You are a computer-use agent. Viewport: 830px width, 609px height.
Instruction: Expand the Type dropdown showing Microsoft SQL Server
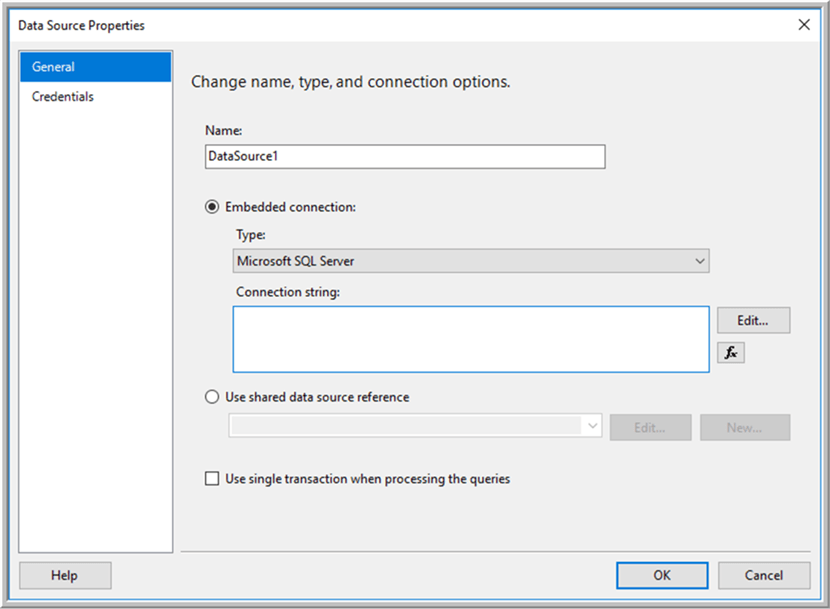pyautogui.click(x=470, y=261)
